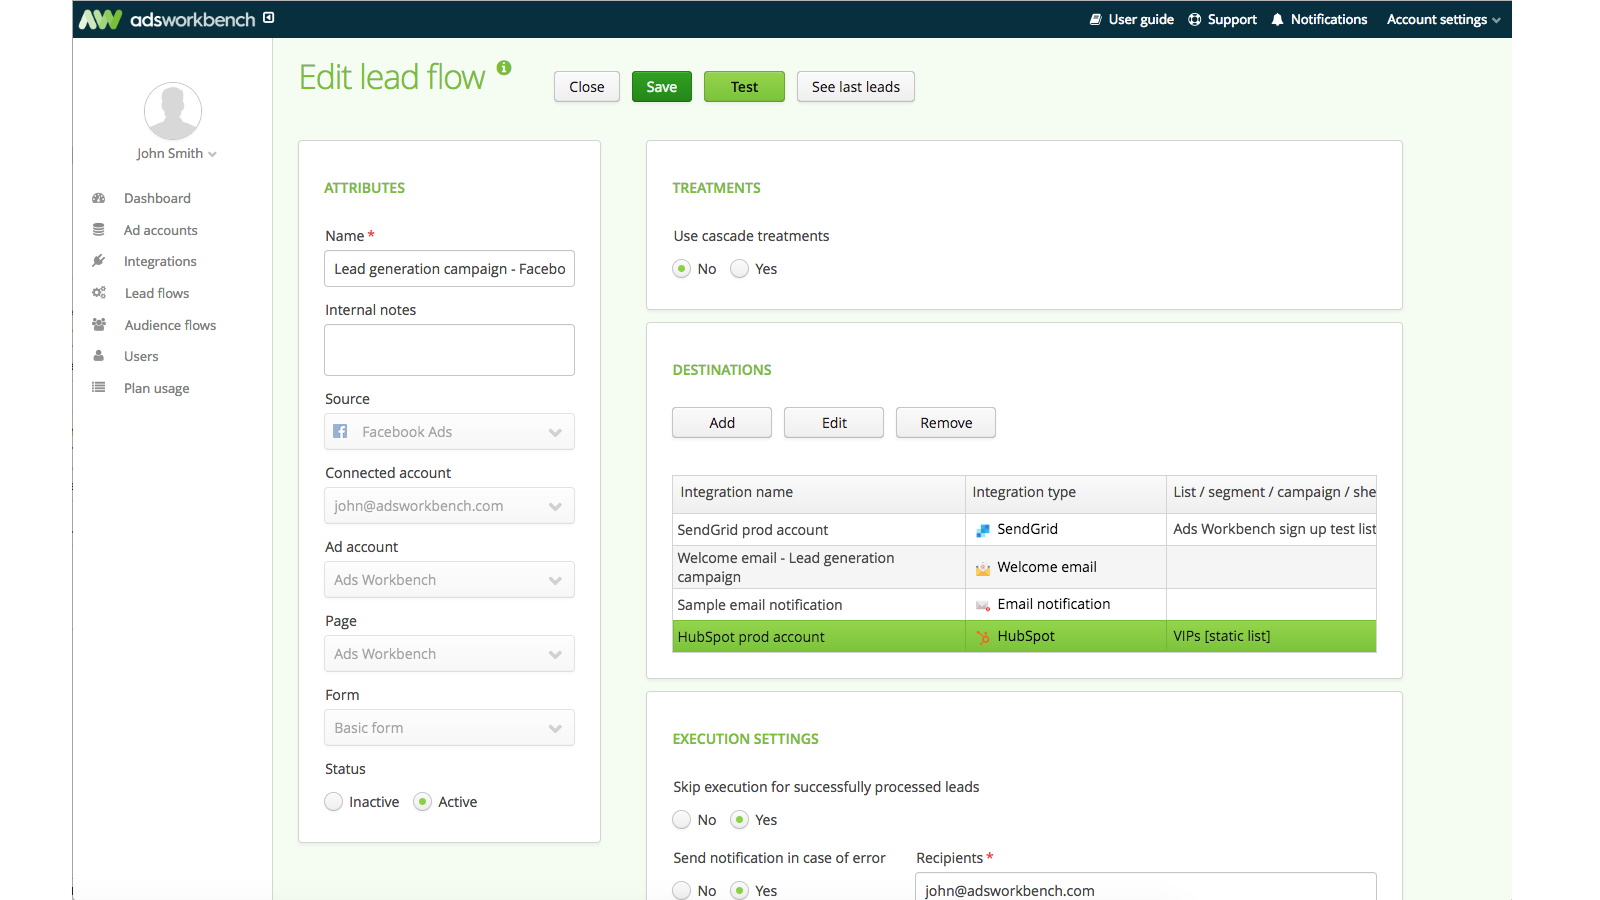Click inside the Internal notes field
This screenshot has height=900, width=1600.
[x=449, y=350]
